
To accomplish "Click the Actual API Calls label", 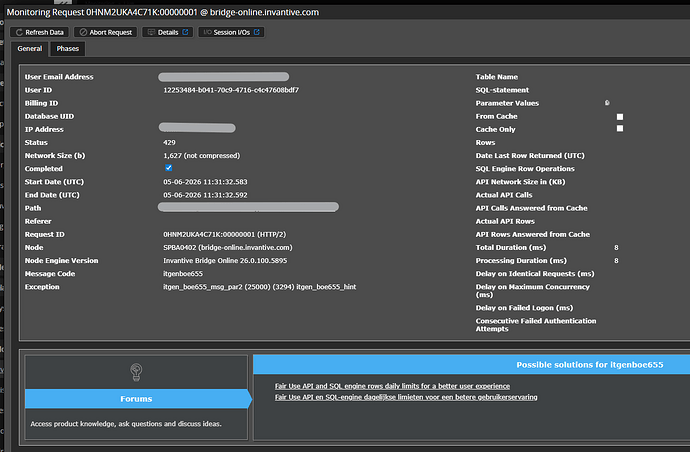I will click(504, 195).
